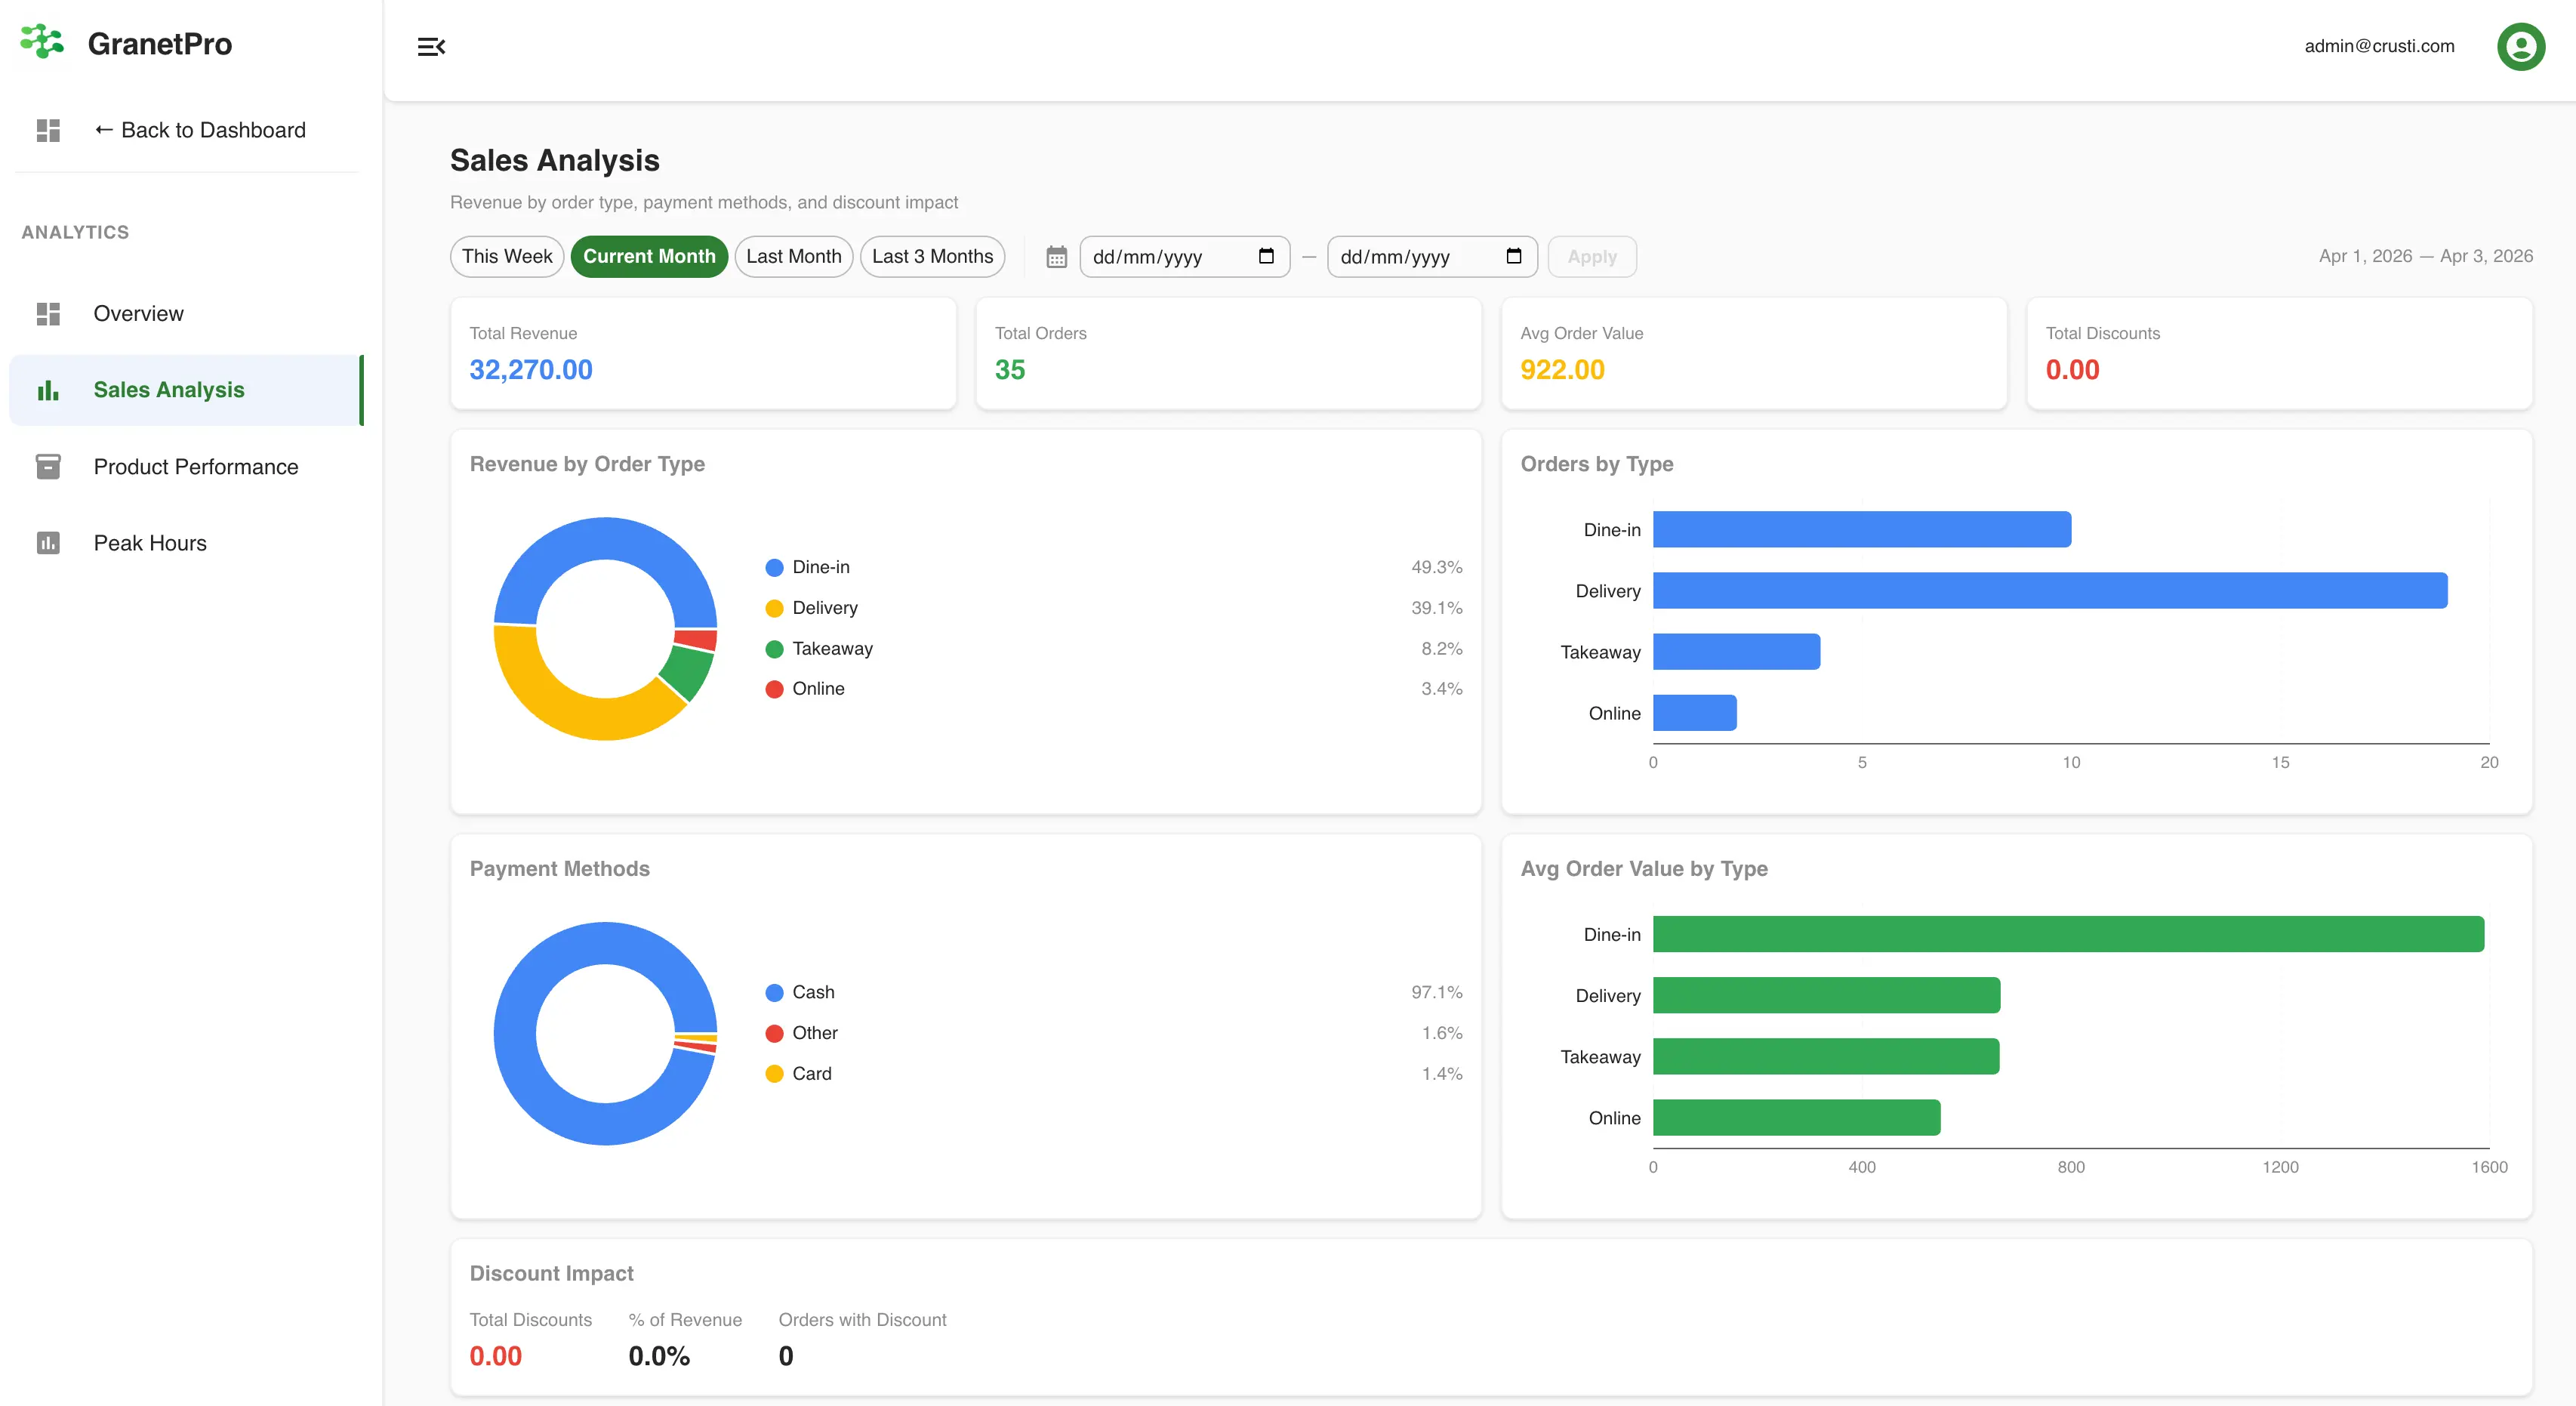The width and height of the screenshot is (2576, 1406).
Task: Click the GranetPro logo icon
Action: pos(41,43)
